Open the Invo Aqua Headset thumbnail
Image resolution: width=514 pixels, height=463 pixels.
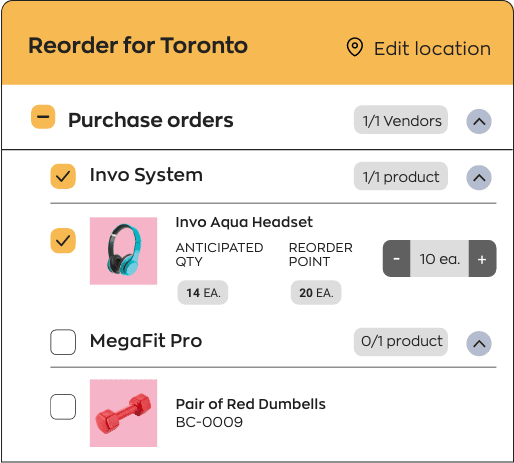pyautogui.click(x=123, y=251)
